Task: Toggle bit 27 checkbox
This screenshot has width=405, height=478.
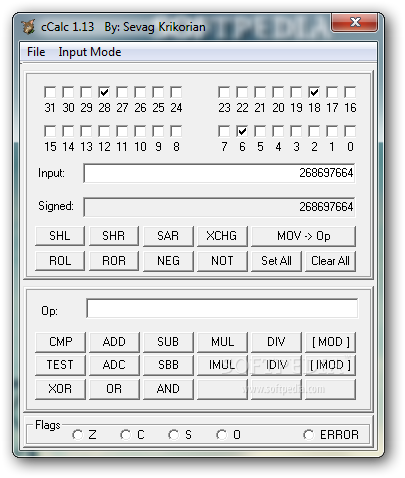Action: (x=122, y=92)
